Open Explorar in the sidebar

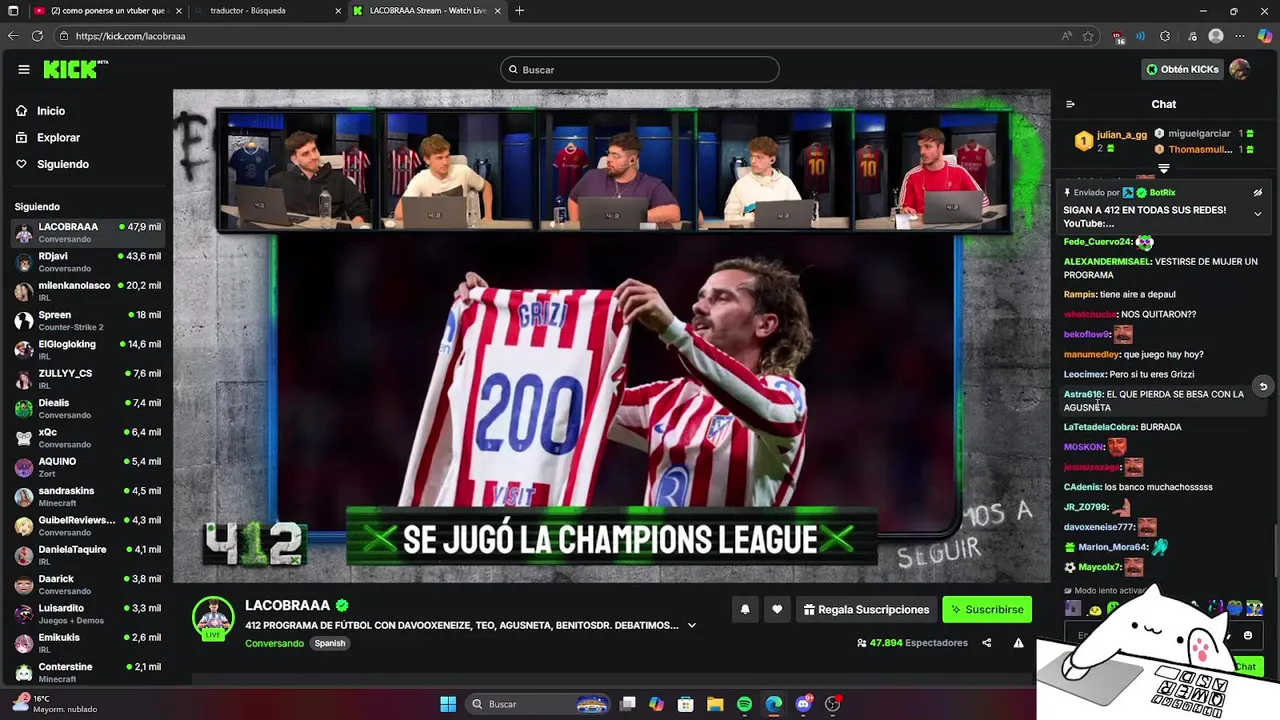pyautogui.click(x=58, y=138)
